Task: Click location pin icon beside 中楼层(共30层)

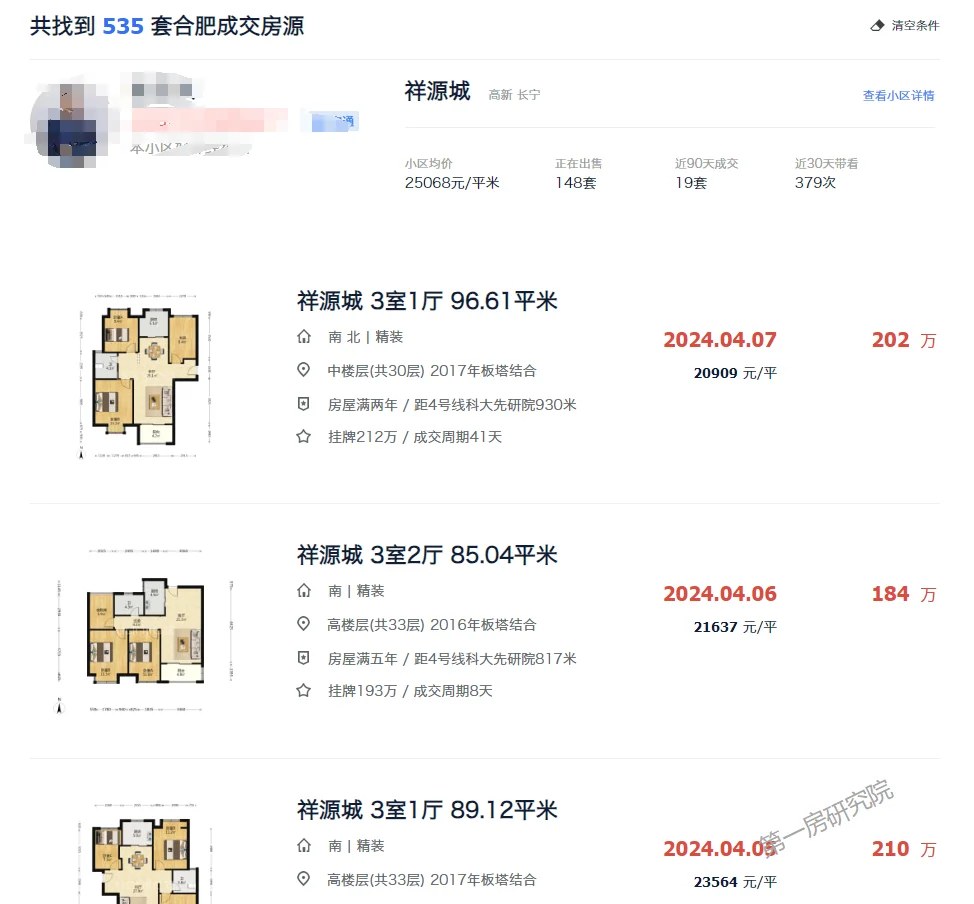Action: [x=304, y=370]
